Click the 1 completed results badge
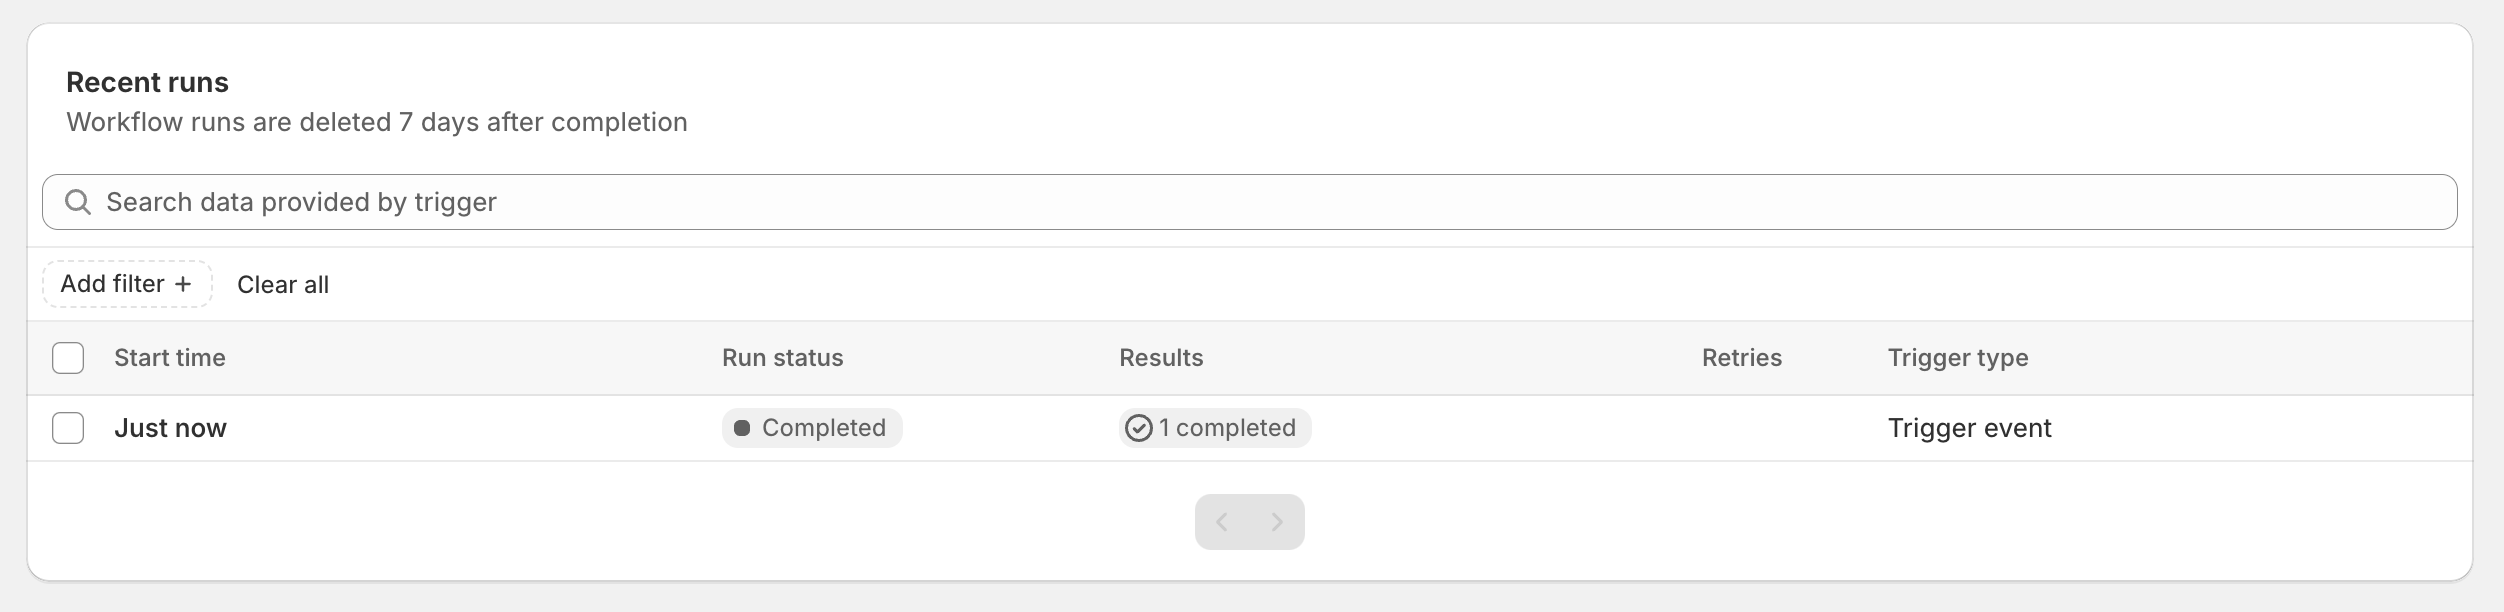 point(1215,428)
